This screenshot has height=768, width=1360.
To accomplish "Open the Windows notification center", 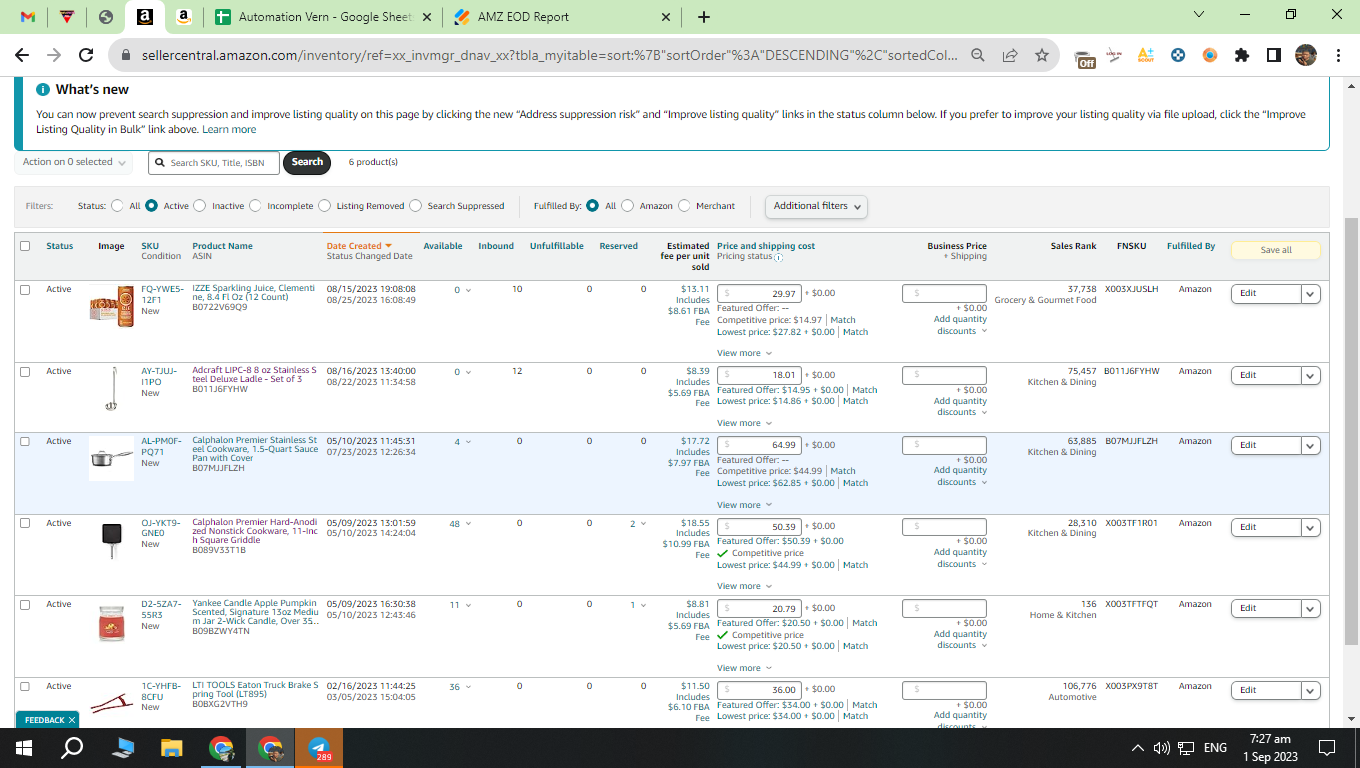I will [x=1327, y=748].
